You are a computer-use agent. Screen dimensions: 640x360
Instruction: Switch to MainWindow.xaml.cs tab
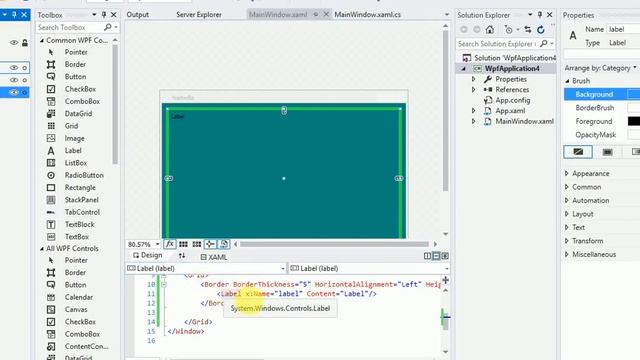(x=367, y=14)
